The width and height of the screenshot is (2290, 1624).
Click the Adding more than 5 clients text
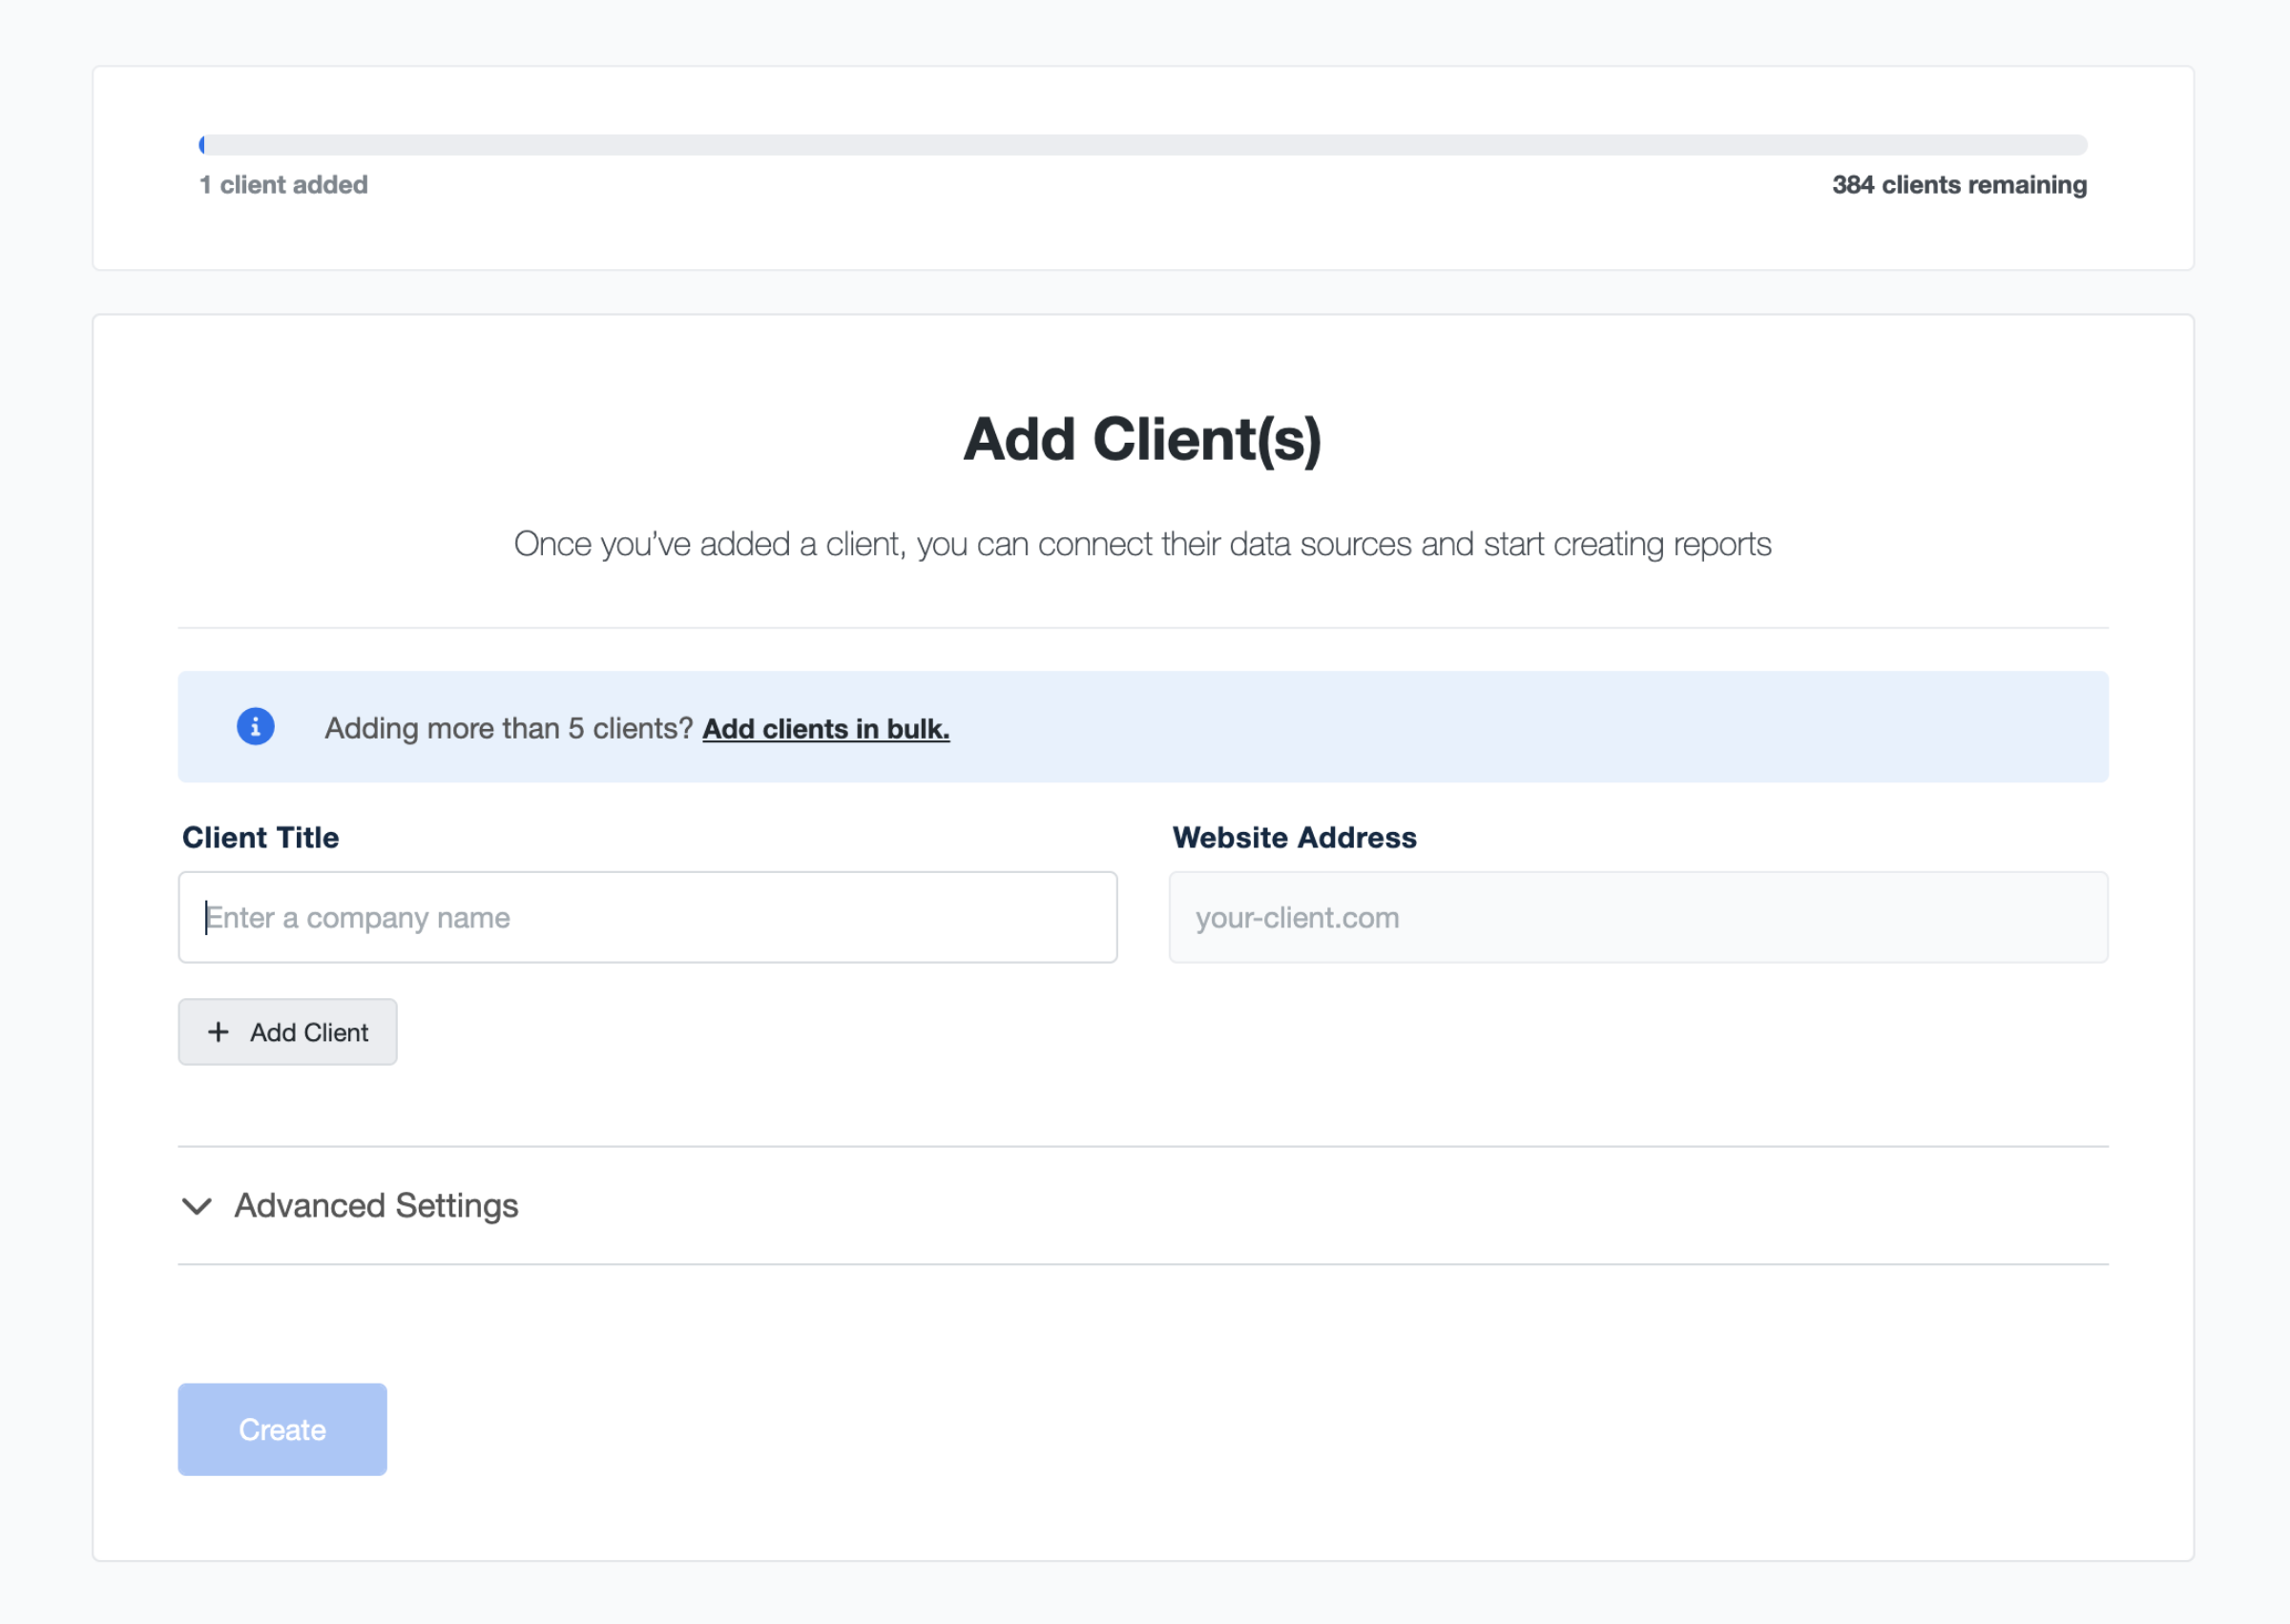508,729
